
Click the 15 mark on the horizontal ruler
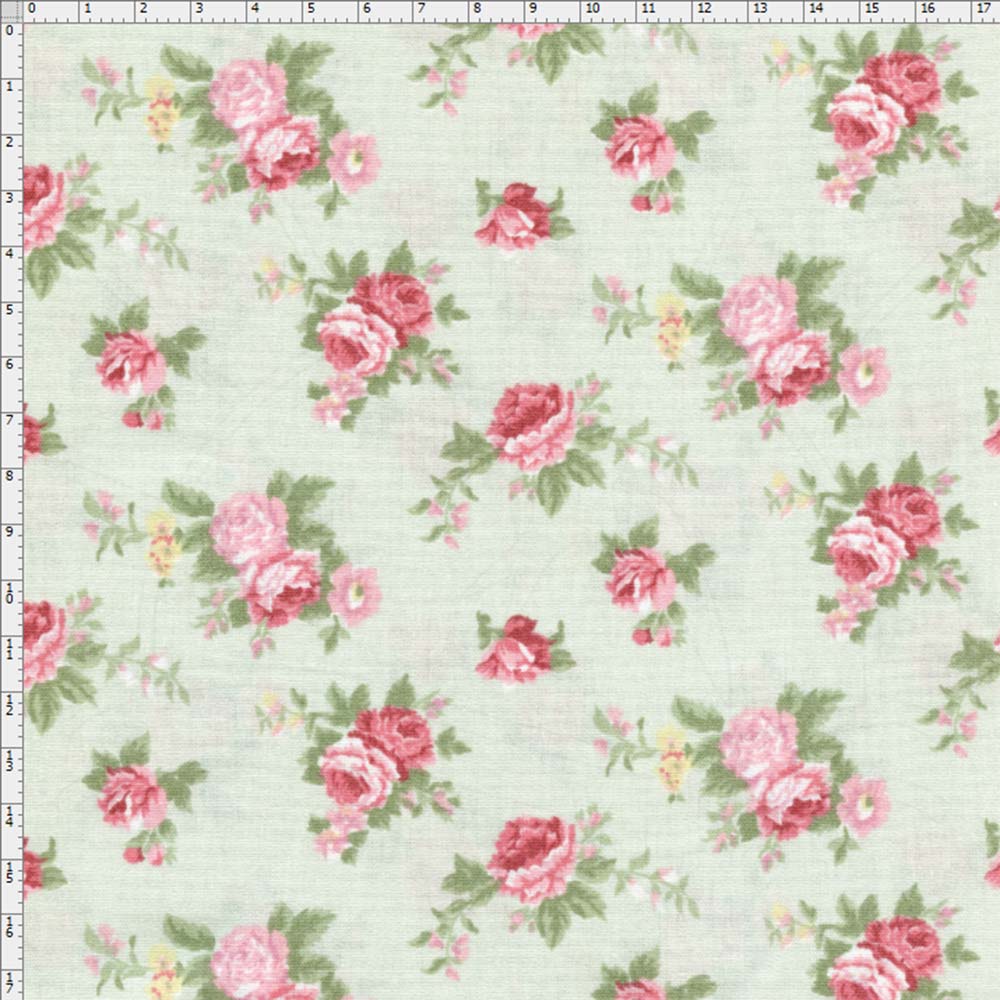[872, 9]
